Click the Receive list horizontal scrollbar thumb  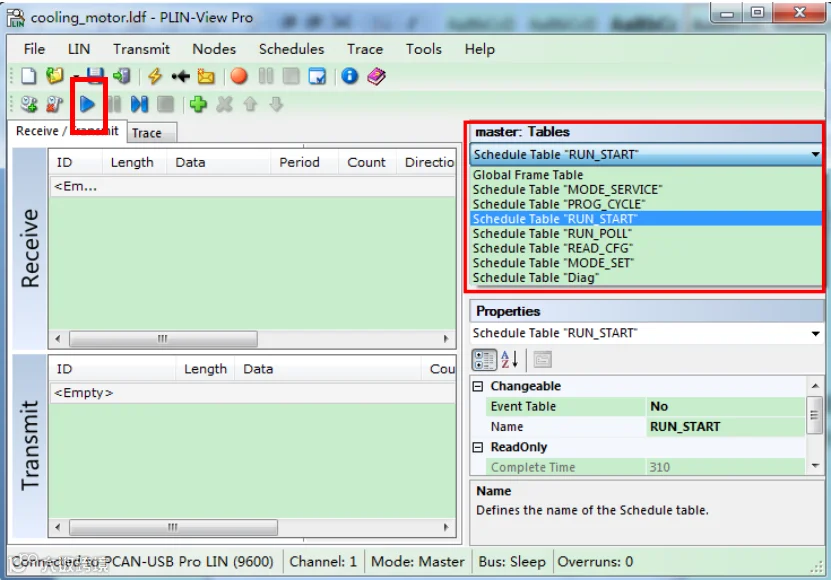pos(163,338)
